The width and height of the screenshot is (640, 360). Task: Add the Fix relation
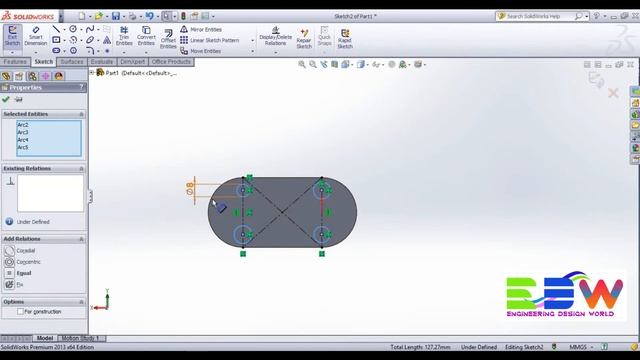(x=13, y=284)
